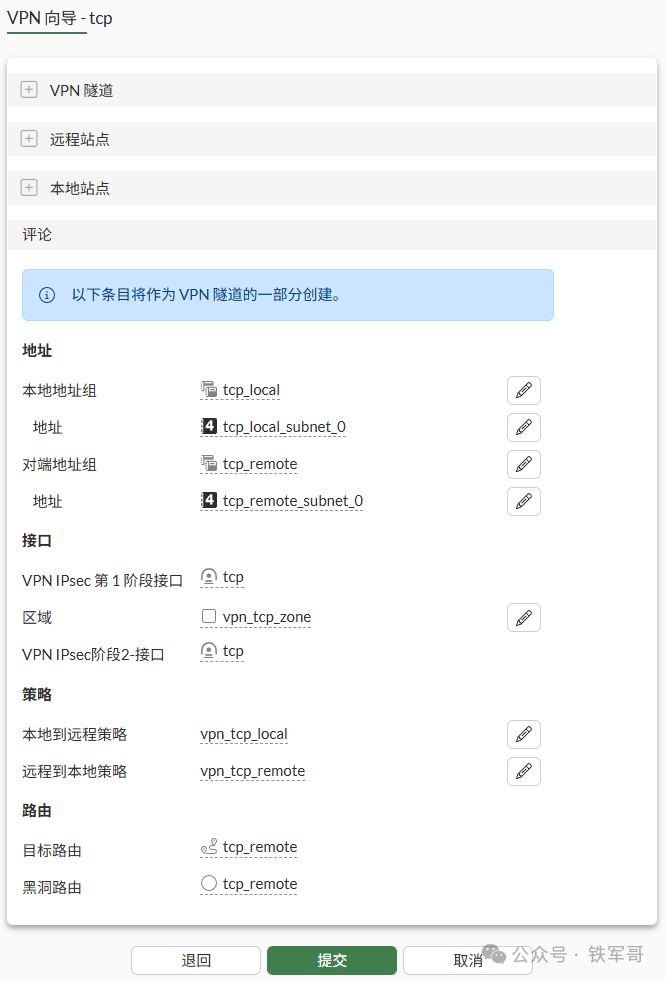The height and width of the screenshot is (981, 665).
Task: Go back with the 退回 button
Action: click(196, 960)
